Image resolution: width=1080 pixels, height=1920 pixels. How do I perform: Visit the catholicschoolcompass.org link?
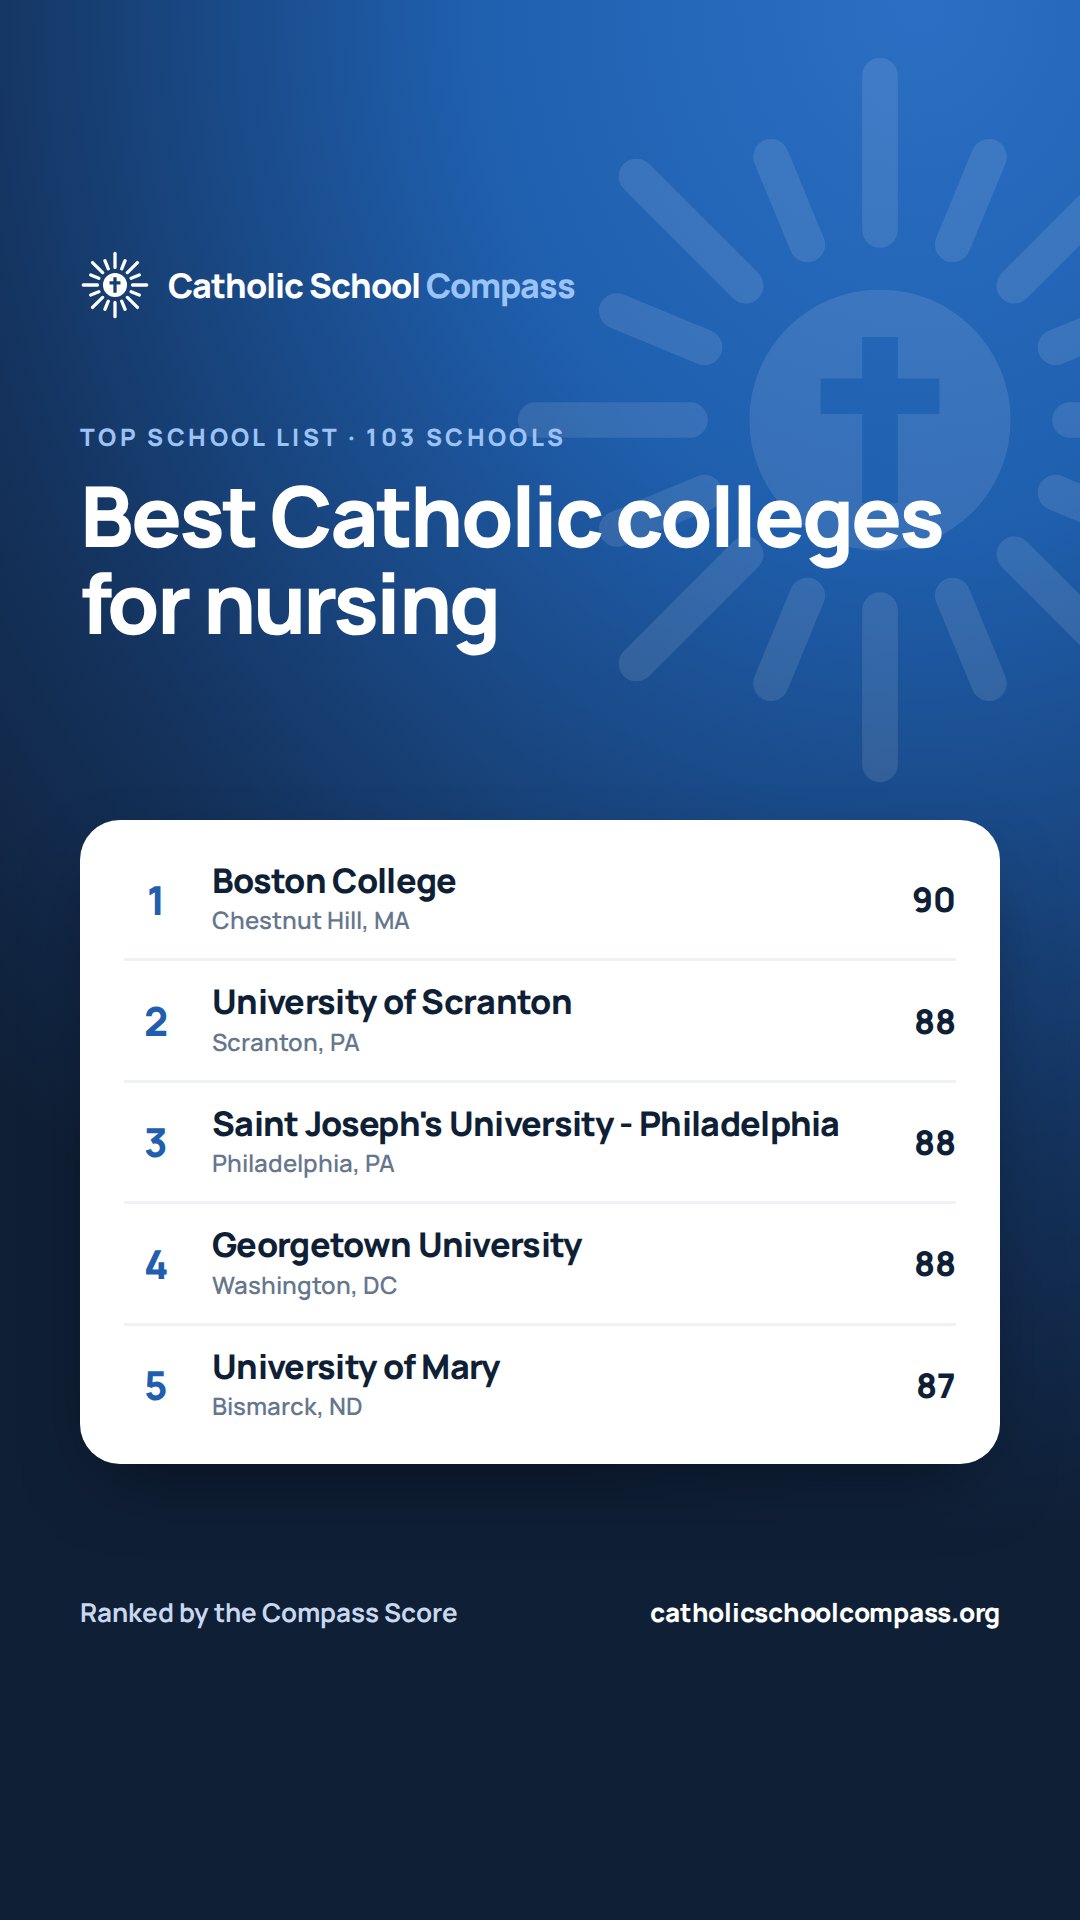(x=825, y=1614)
